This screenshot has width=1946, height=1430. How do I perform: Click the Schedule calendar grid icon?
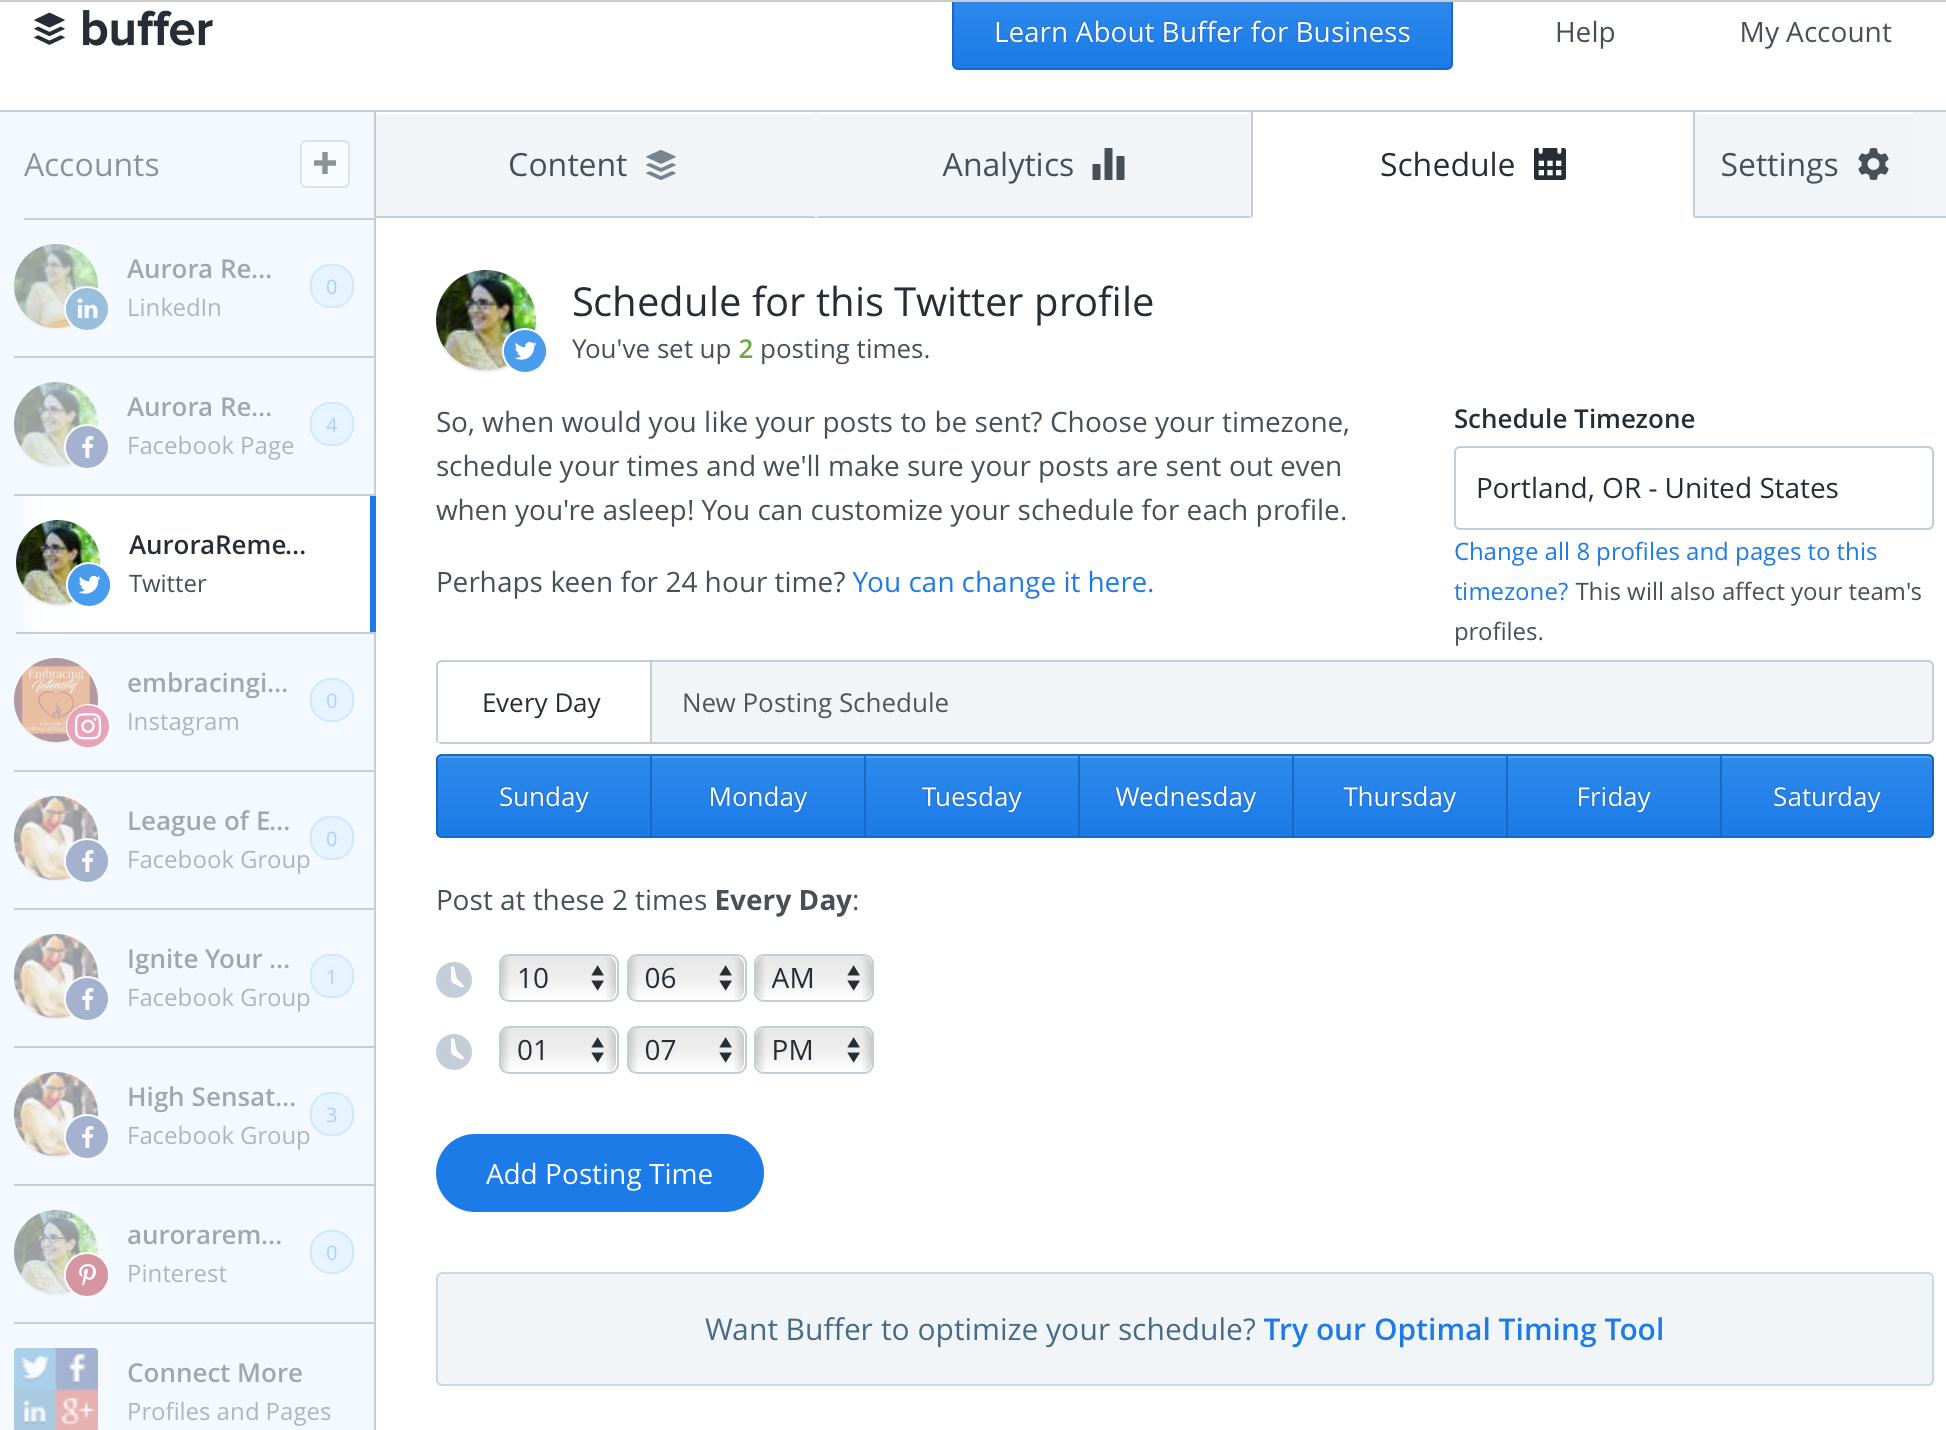pyautogui.click(x=1550, y=164)
